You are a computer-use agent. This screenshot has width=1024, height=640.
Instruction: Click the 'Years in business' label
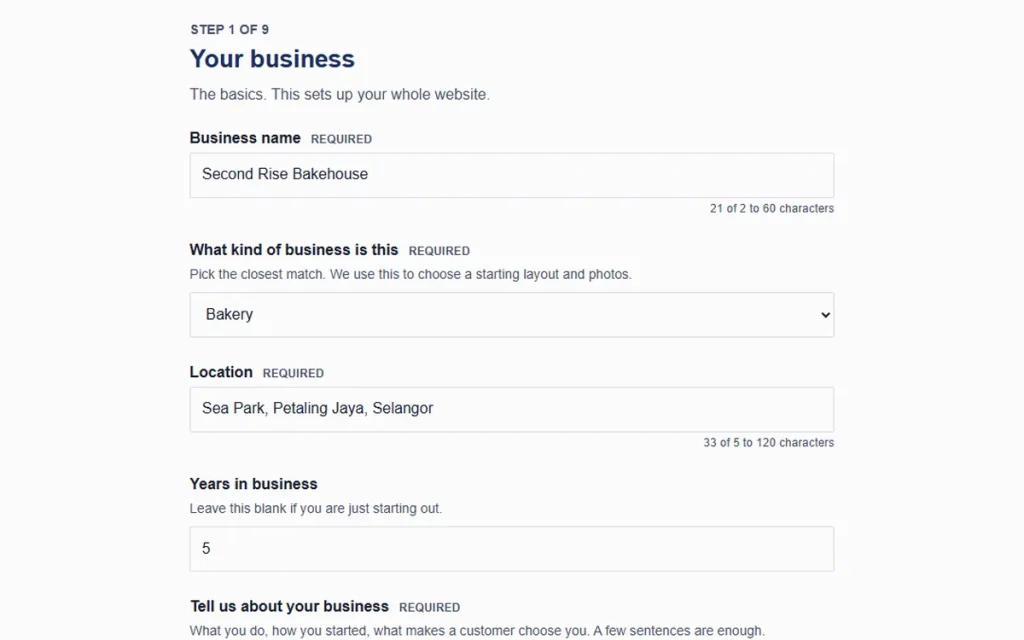coord(253,484)
